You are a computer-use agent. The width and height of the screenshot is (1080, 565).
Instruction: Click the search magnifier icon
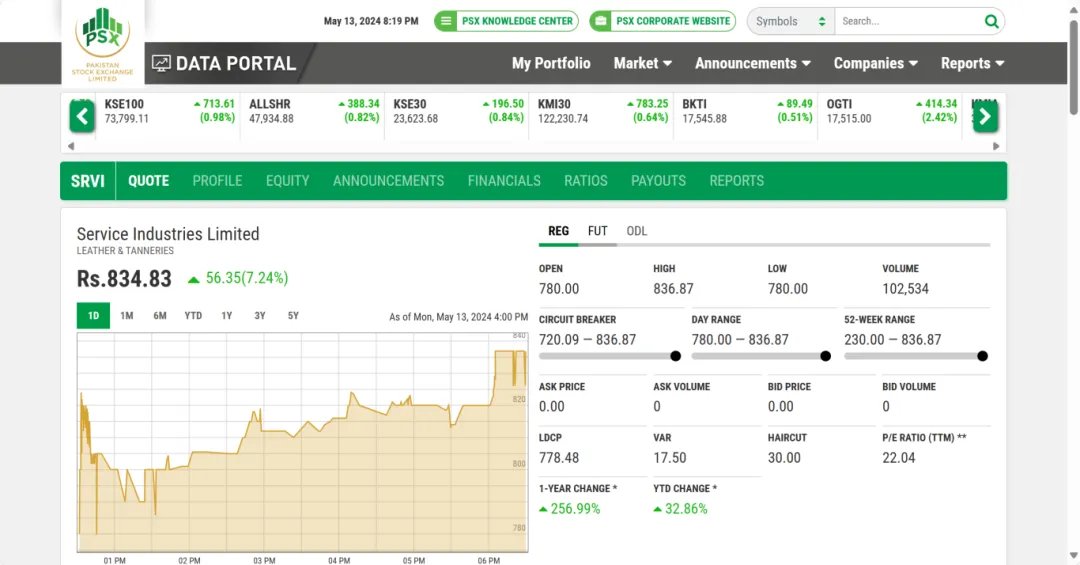pos(991,21)
